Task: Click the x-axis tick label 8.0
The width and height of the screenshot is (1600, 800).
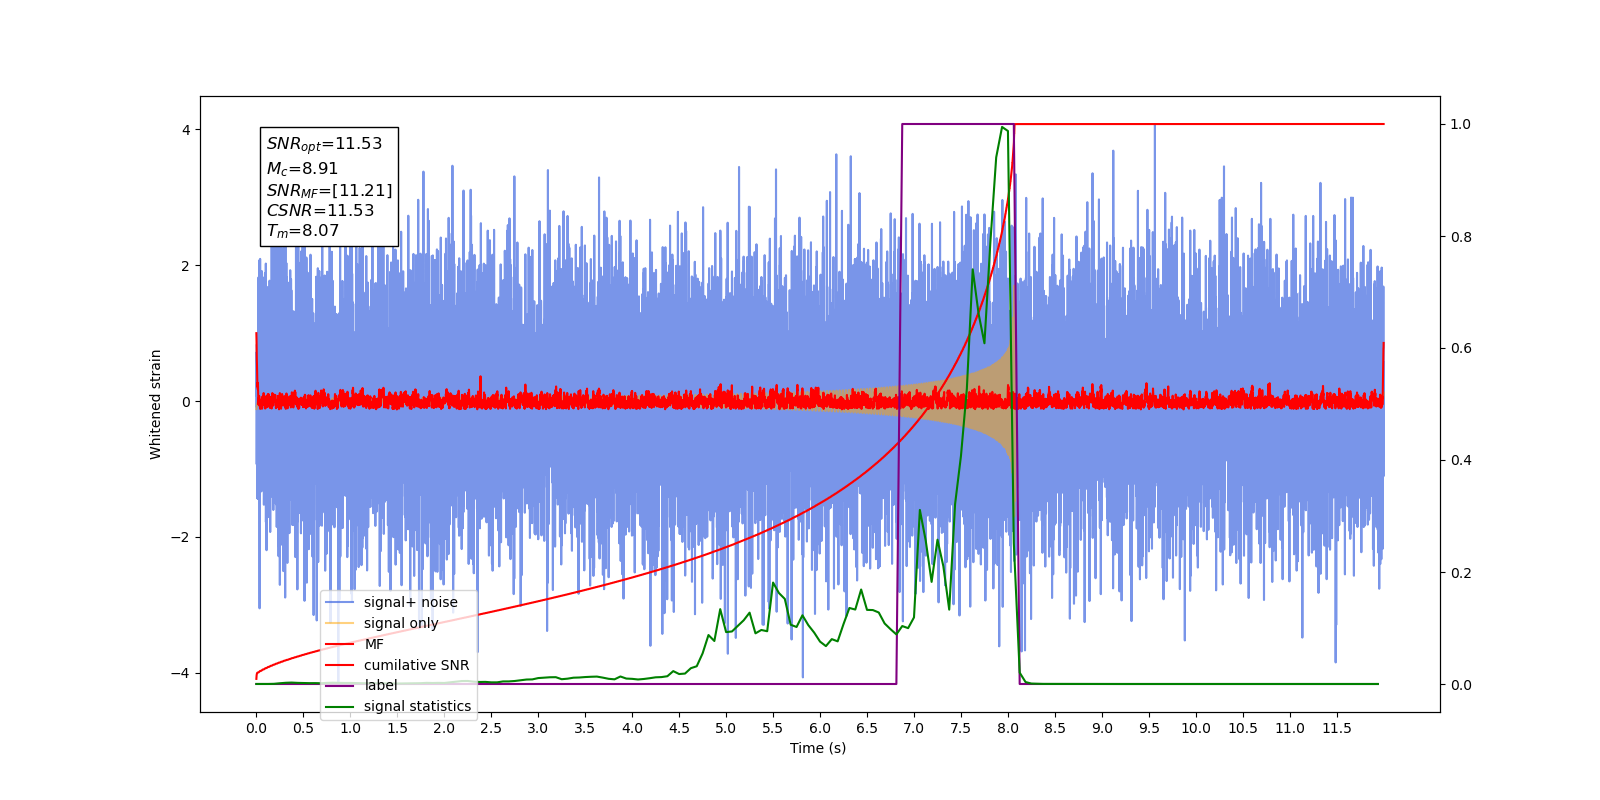Action: [1008, 728]
